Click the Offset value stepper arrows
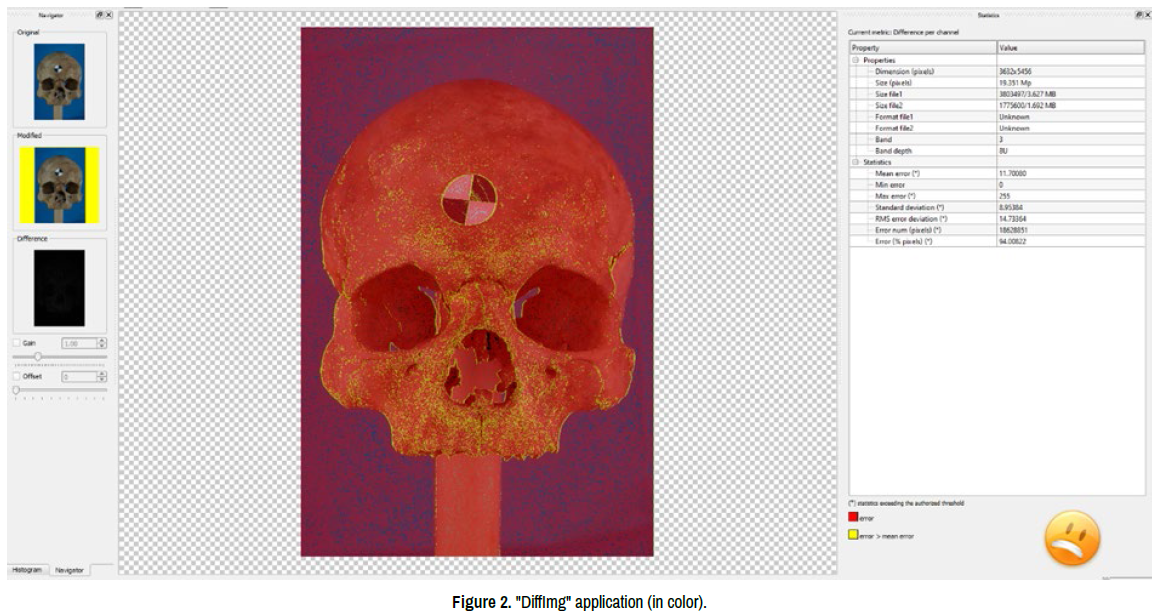 tap(101, 377)
